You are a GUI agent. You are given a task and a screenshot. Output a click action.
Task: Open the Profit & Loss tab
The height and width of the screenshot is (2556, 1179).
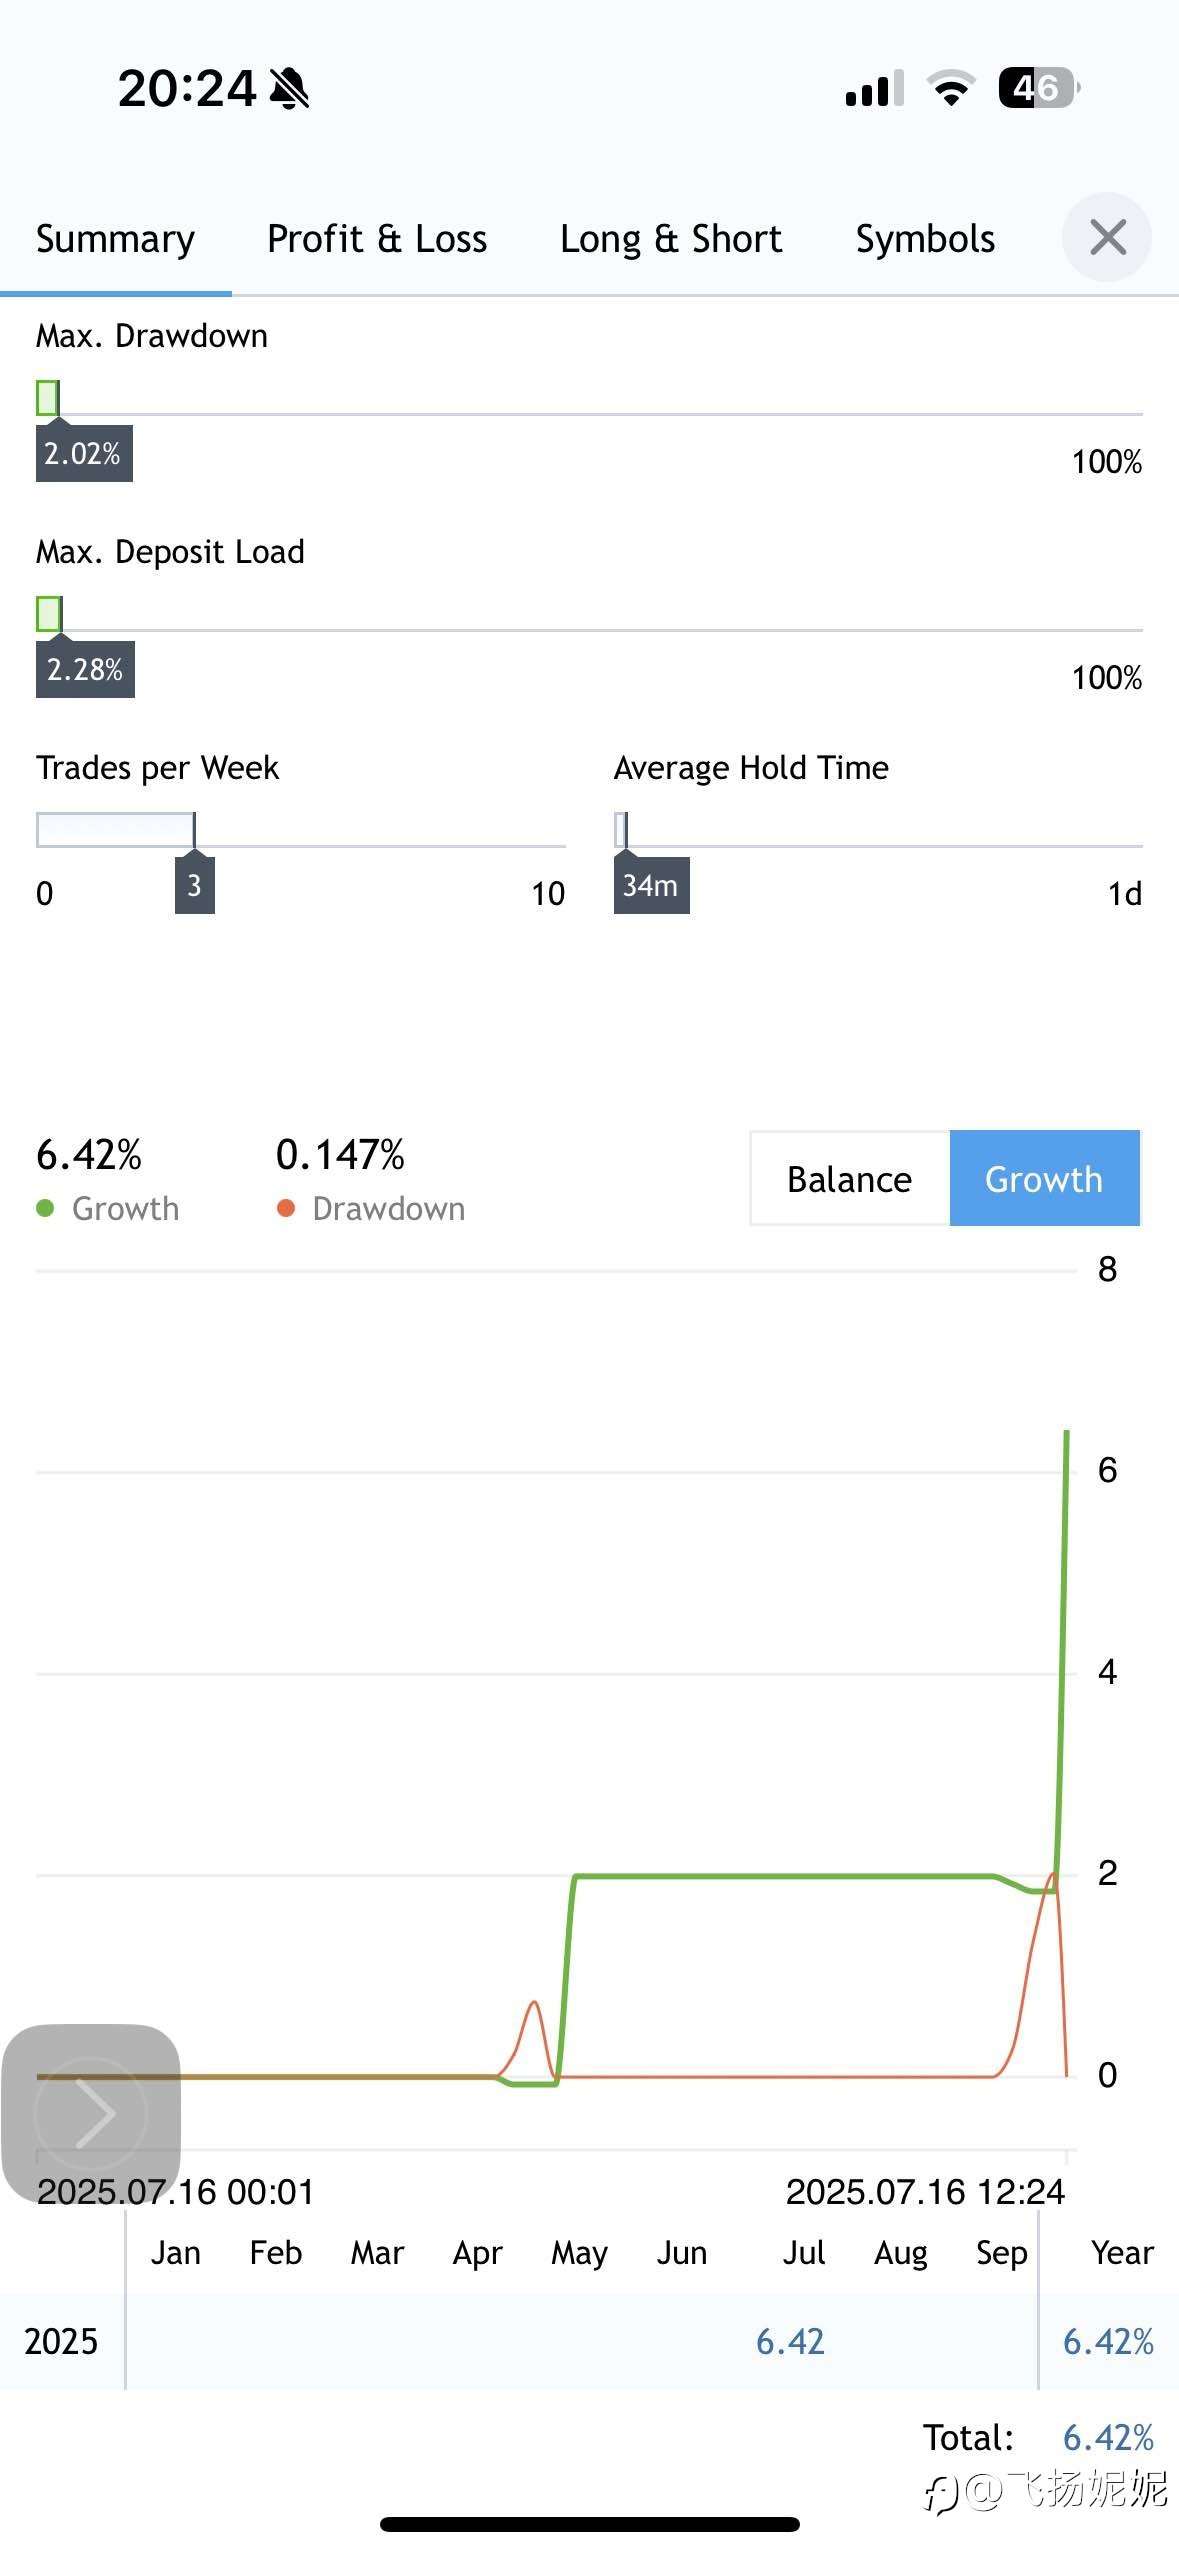pos(377,239)
